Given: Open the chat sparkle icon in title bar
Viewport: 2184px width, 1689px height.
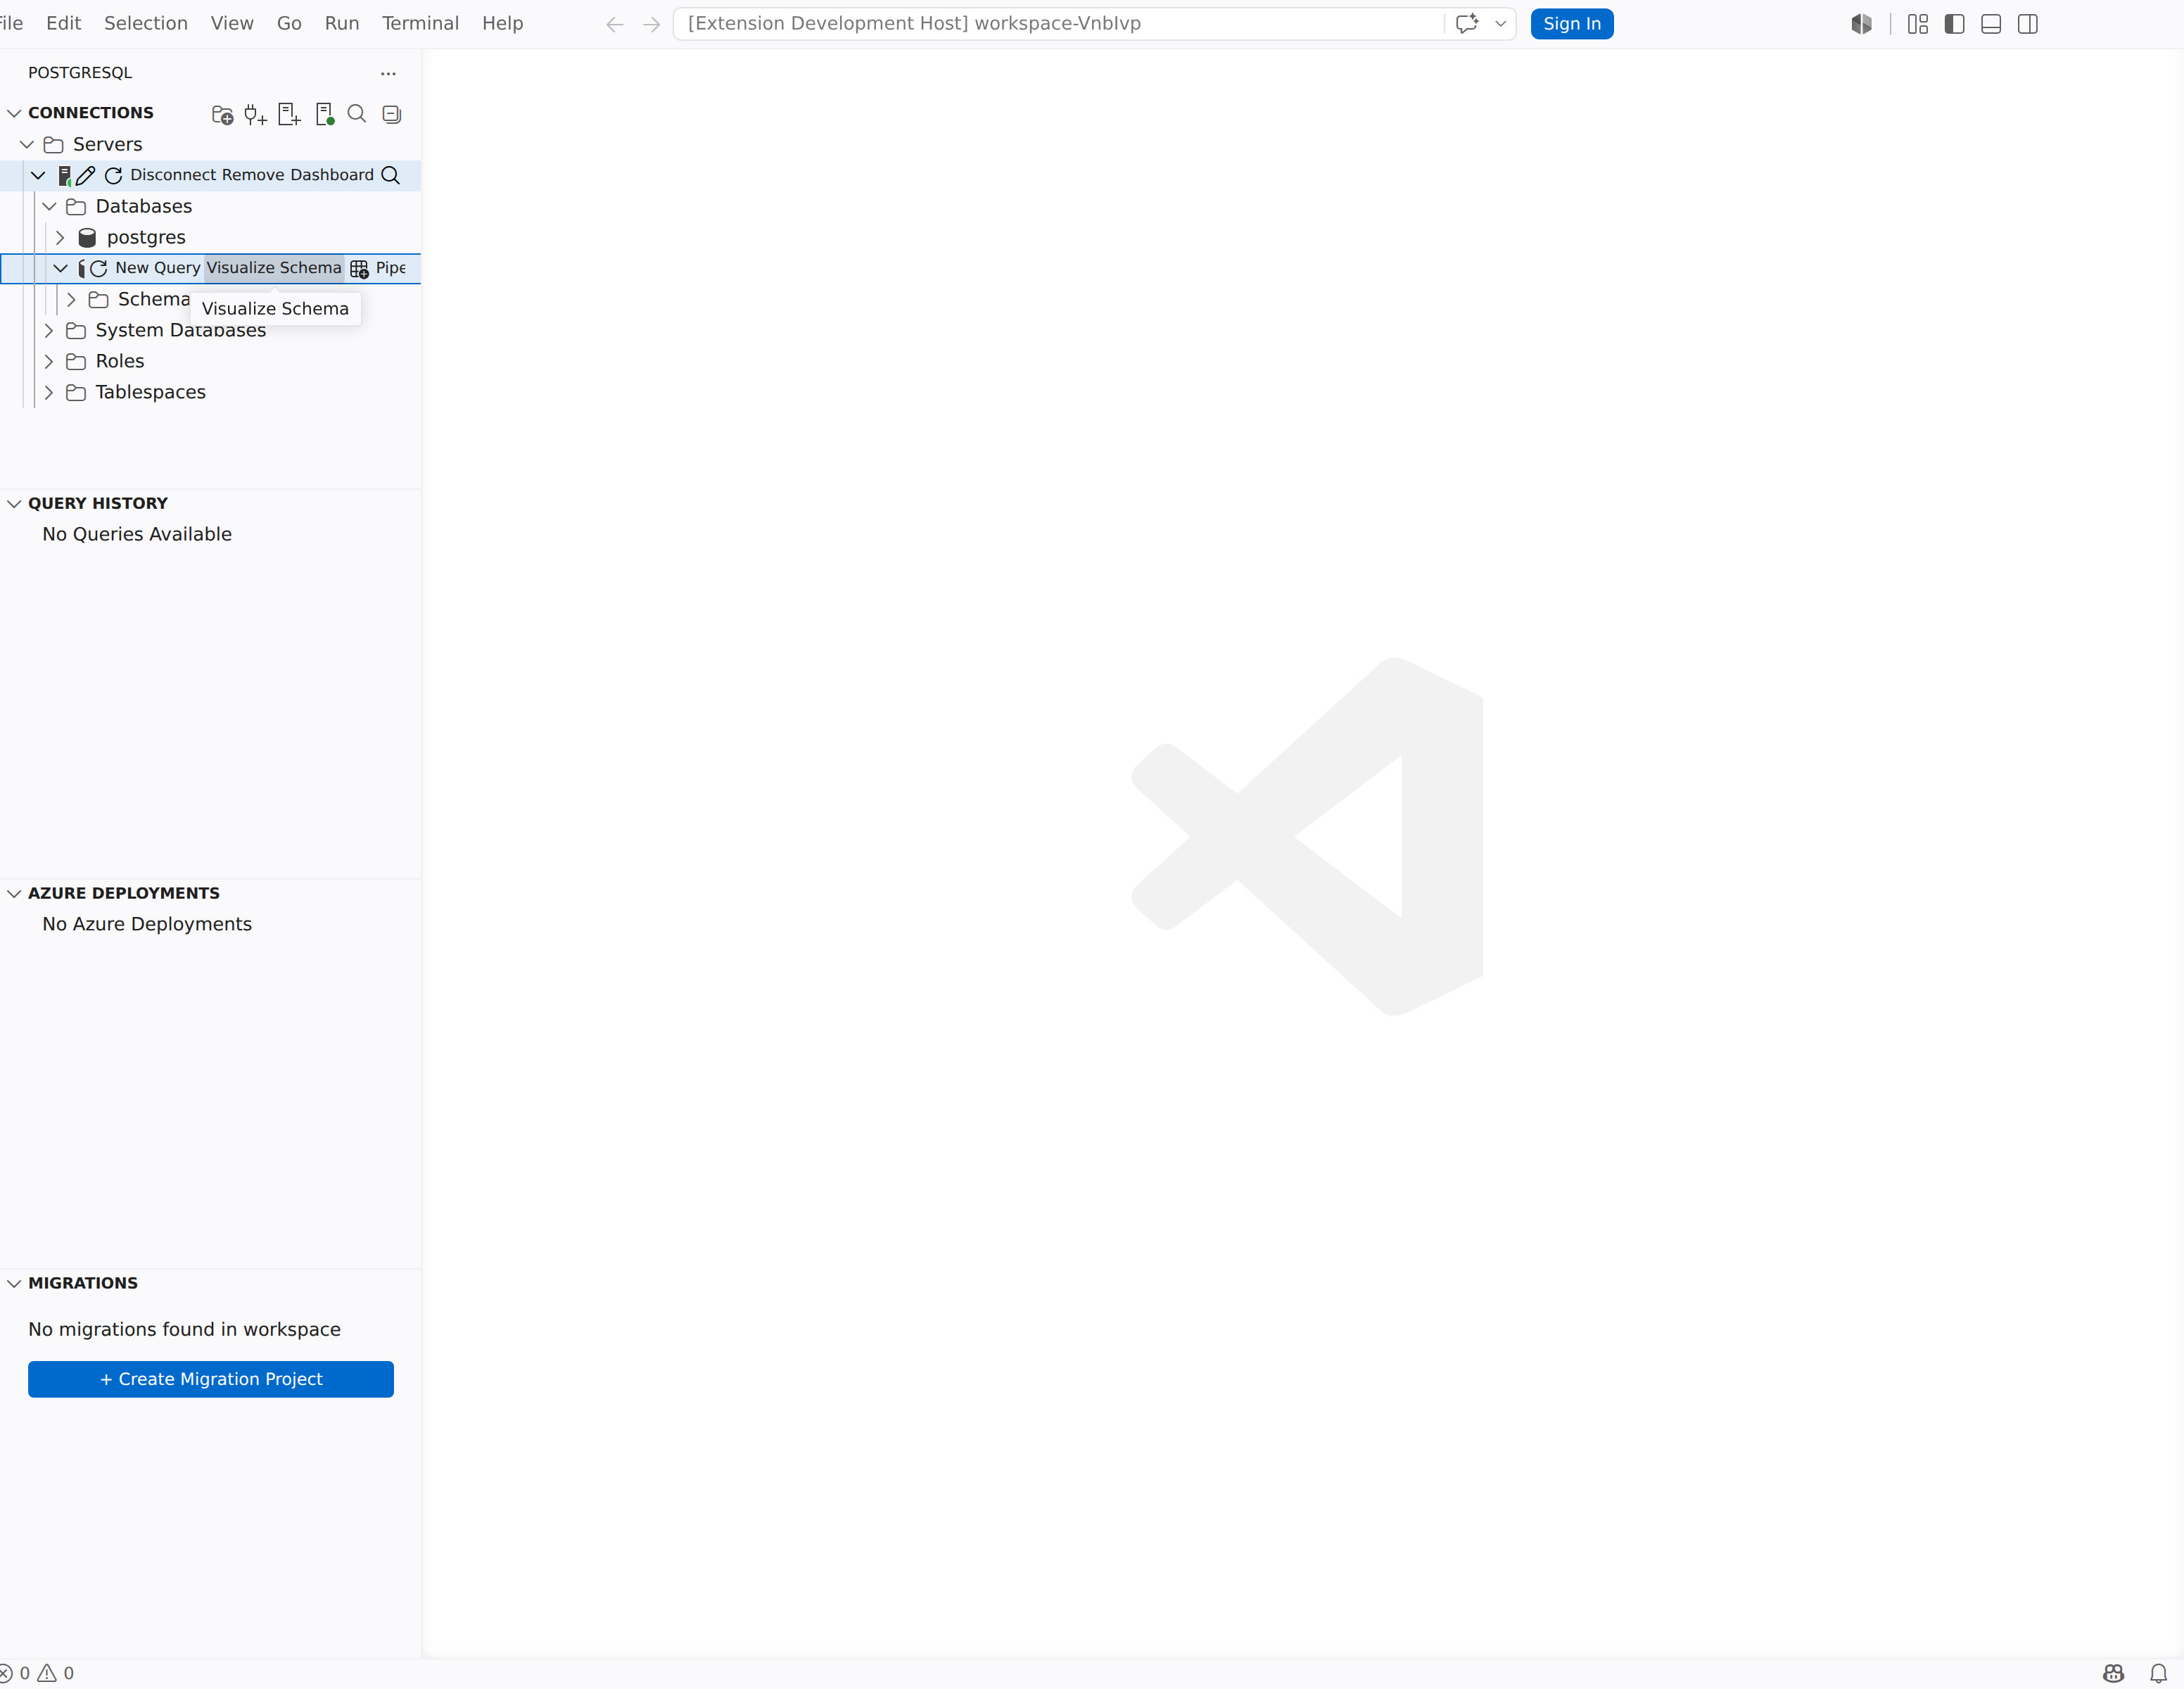Looking at the screenshot, I should coord(1467,24).
